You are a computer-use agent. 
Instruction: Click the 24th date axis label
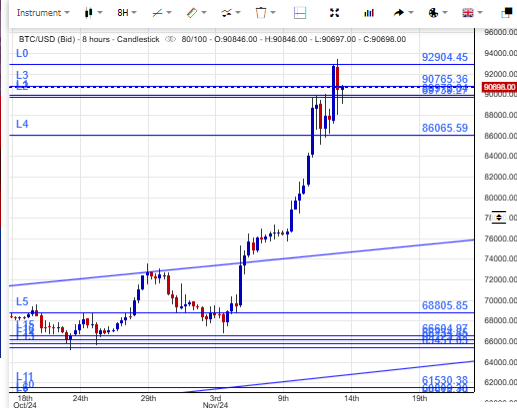80,398
